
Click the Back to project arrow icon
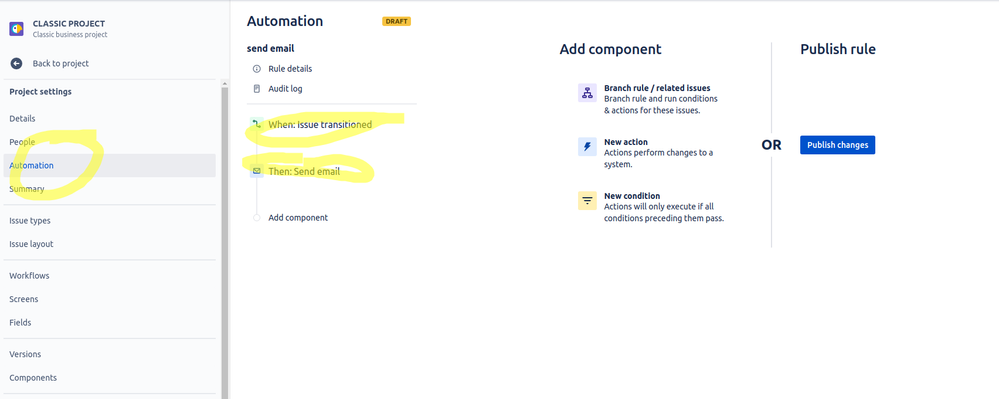[x=17, y=64]
